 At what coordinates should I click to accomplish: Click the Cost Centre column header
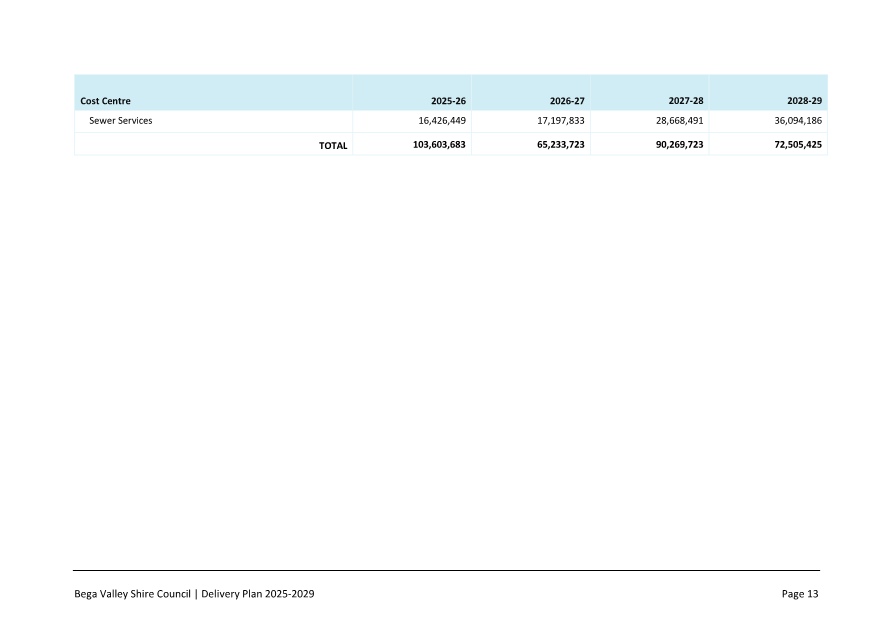click(105, 101)
